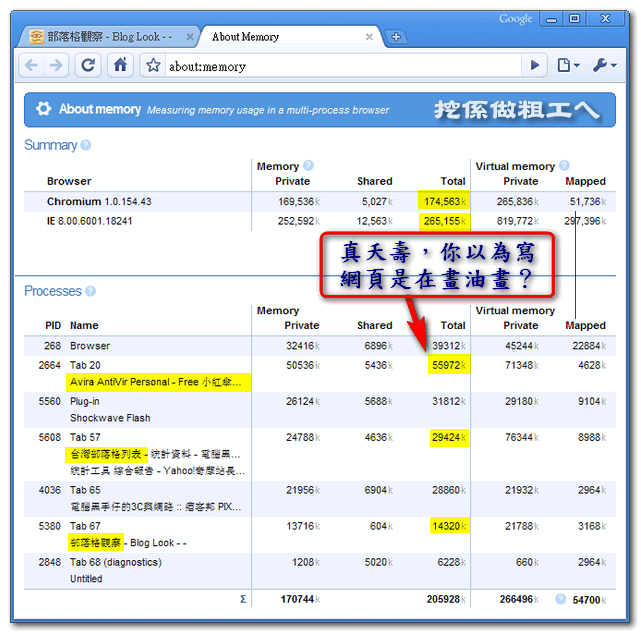Click the 169,536k private memory value
The height and width of the screenshot is (634, 641).
298,202
